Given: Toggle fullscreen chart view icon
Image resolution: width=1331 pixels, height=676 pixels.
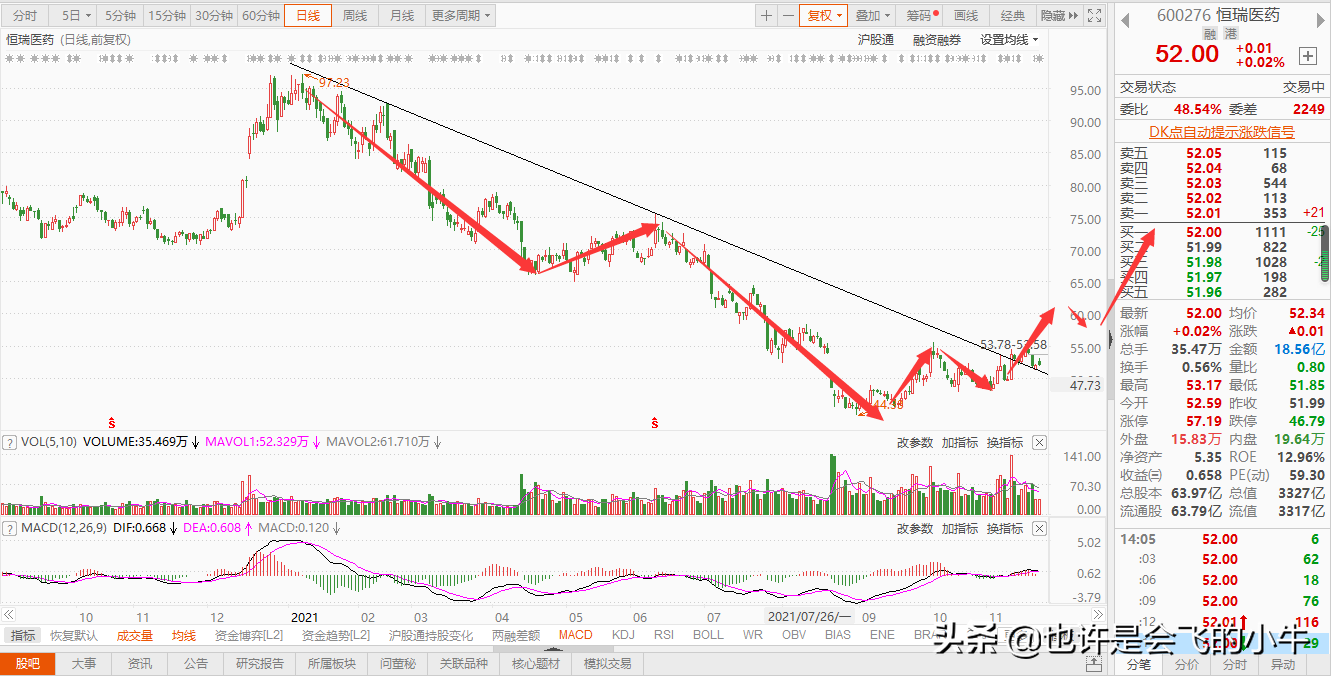Looking at the screenshot, I should (1095, 16).
